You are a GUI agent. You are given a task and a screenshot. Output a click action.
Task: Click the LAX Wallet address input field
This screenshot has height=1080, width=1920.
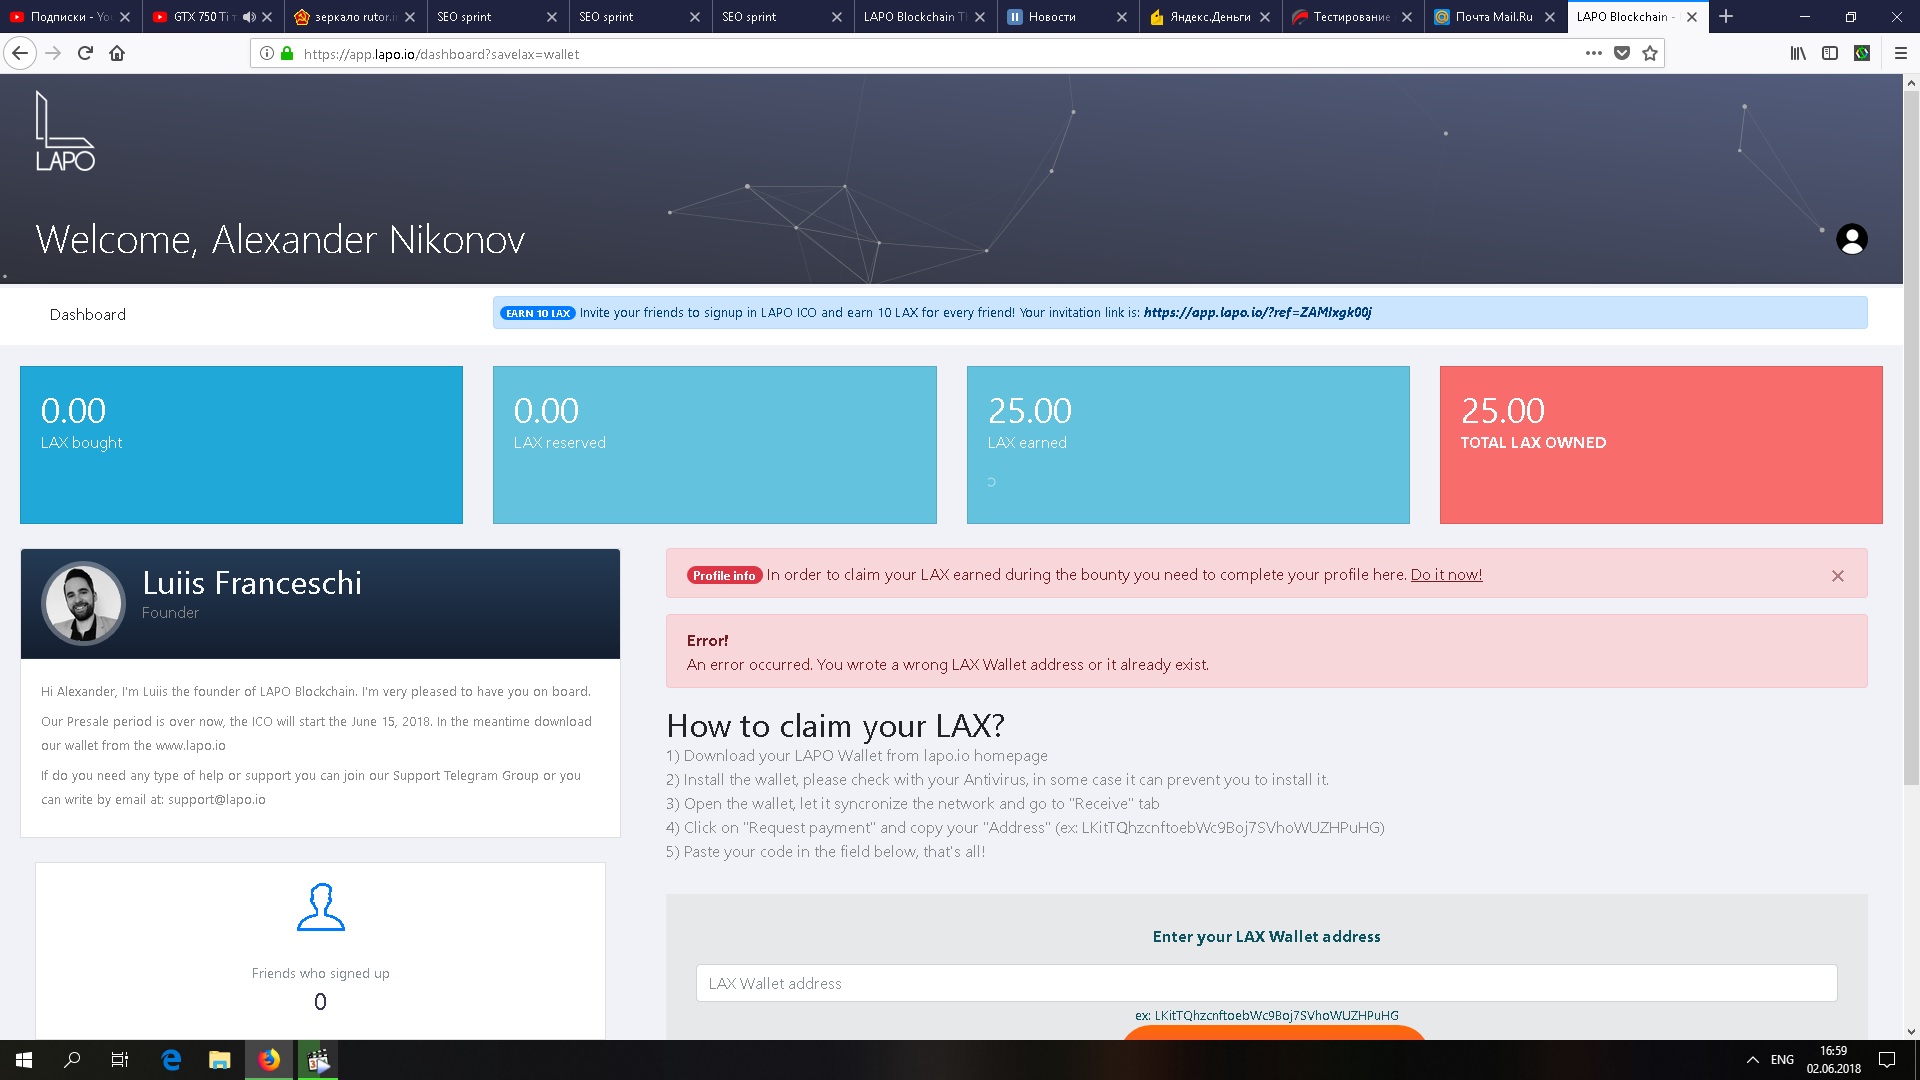click(1266, 984)
